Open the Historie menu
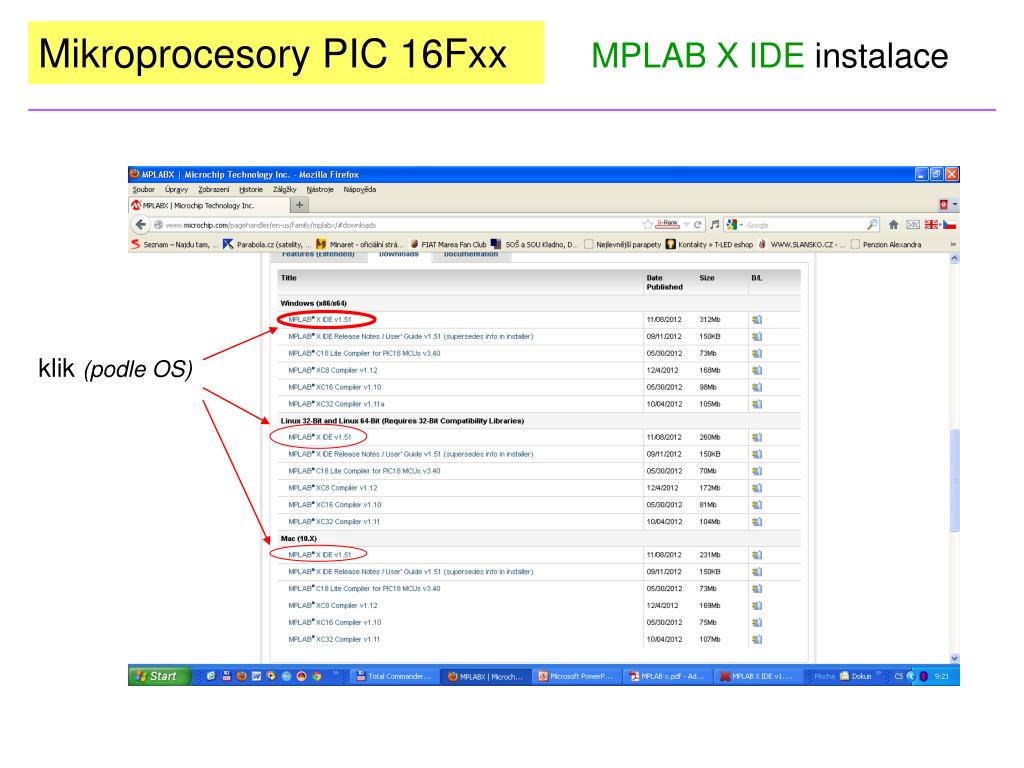 pyautogui.click(x=251, y=189)
